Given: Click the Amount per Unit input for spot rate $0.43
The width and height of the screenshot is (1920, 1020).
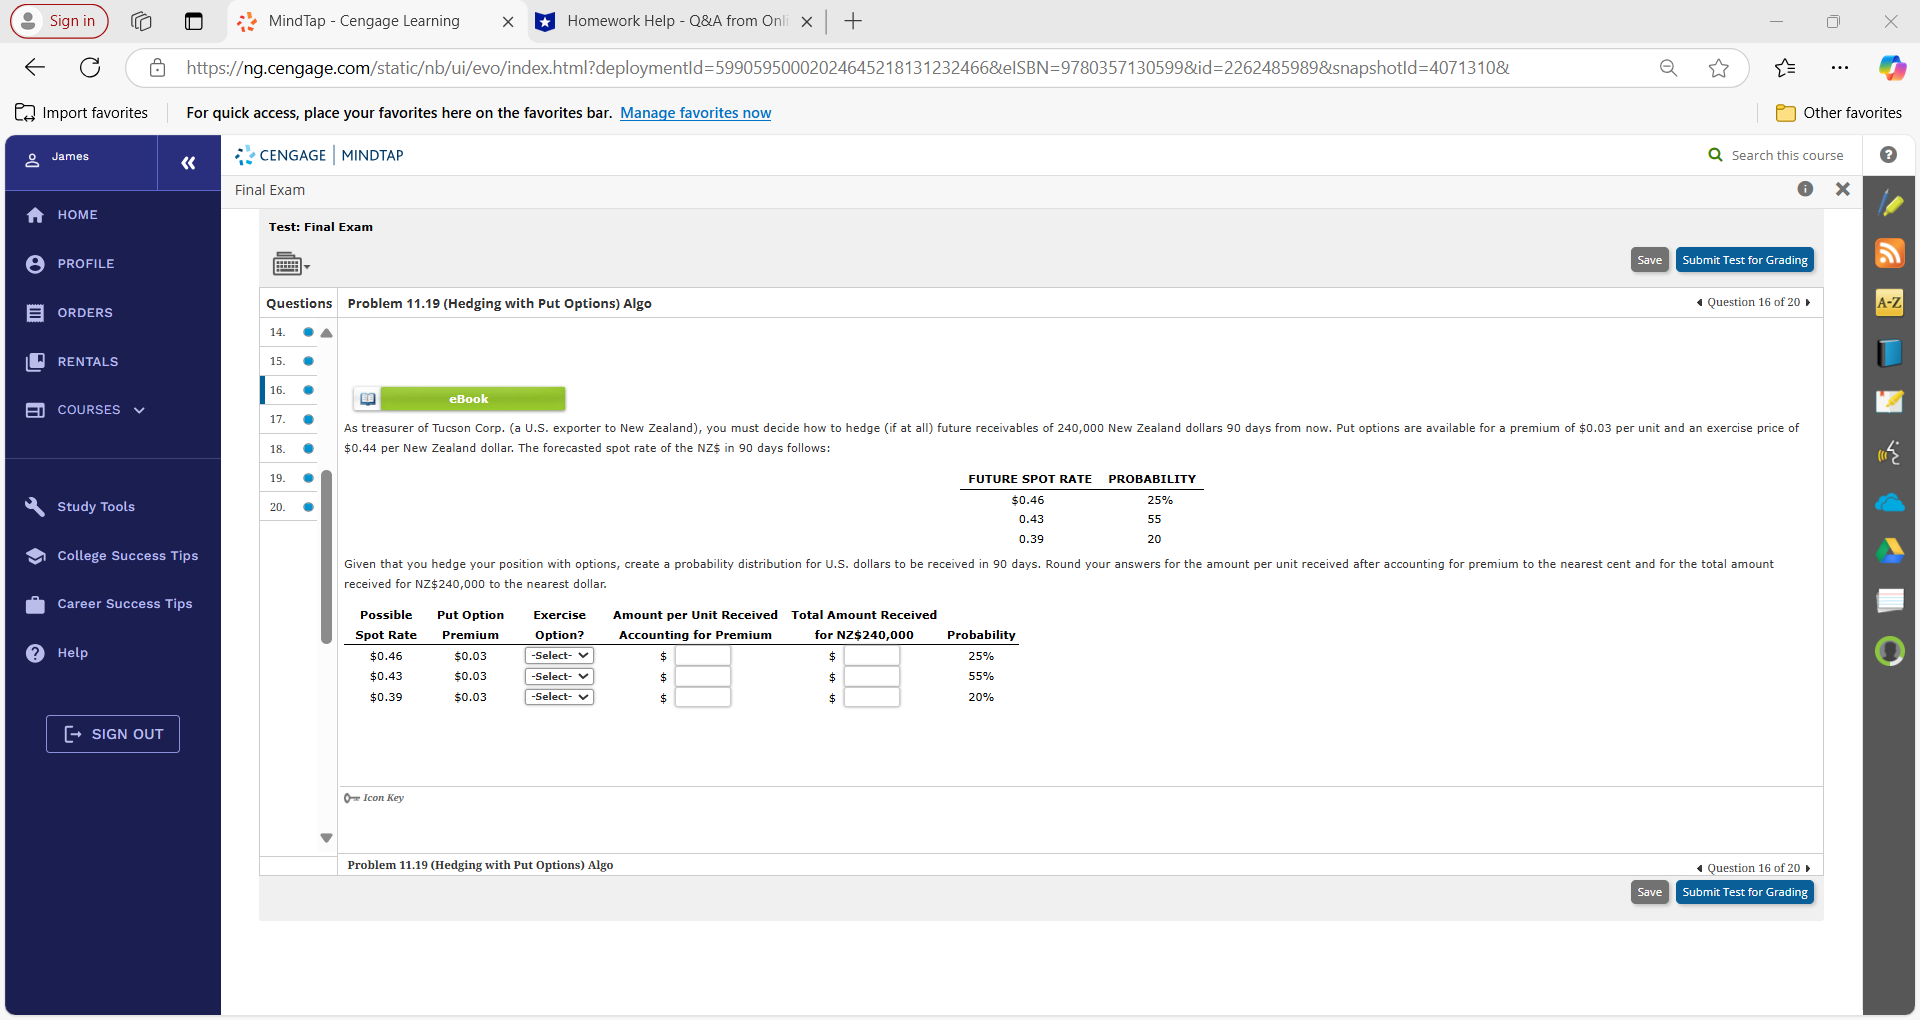Looking at the screenshot, I should pos(703,677).
